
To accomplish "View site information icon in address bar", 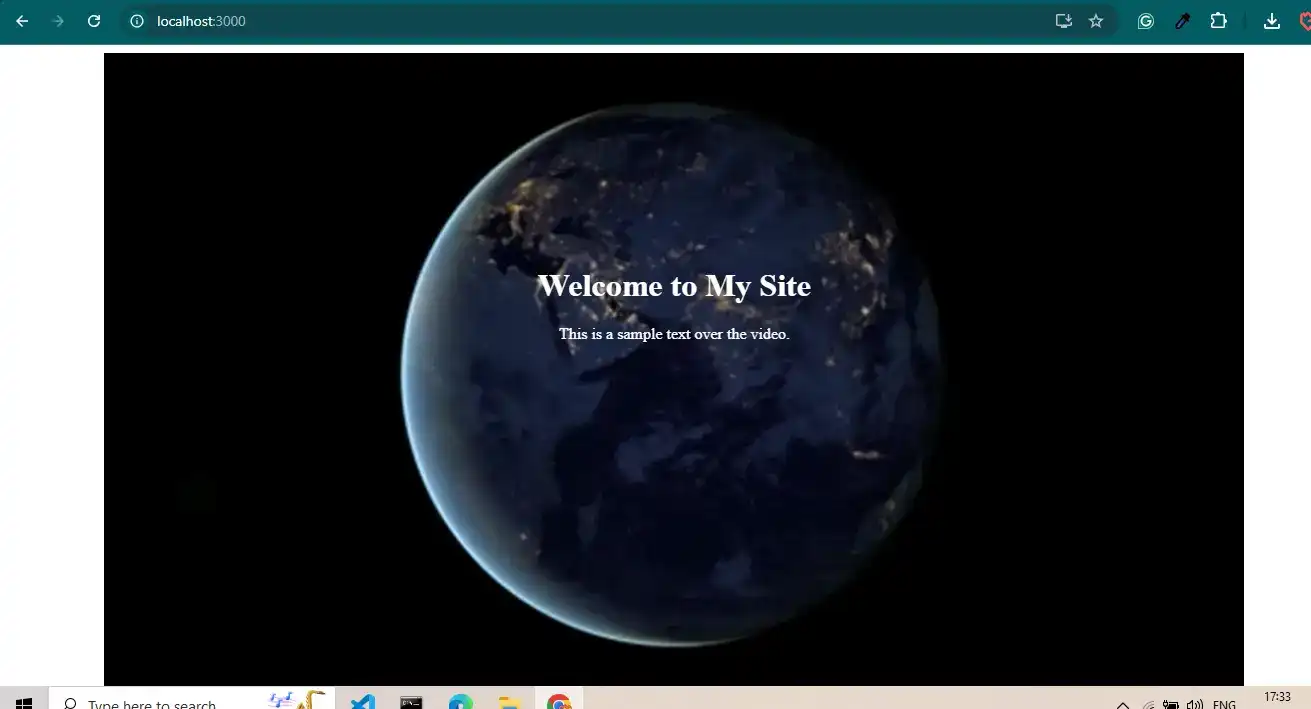I will pos(138,21).
